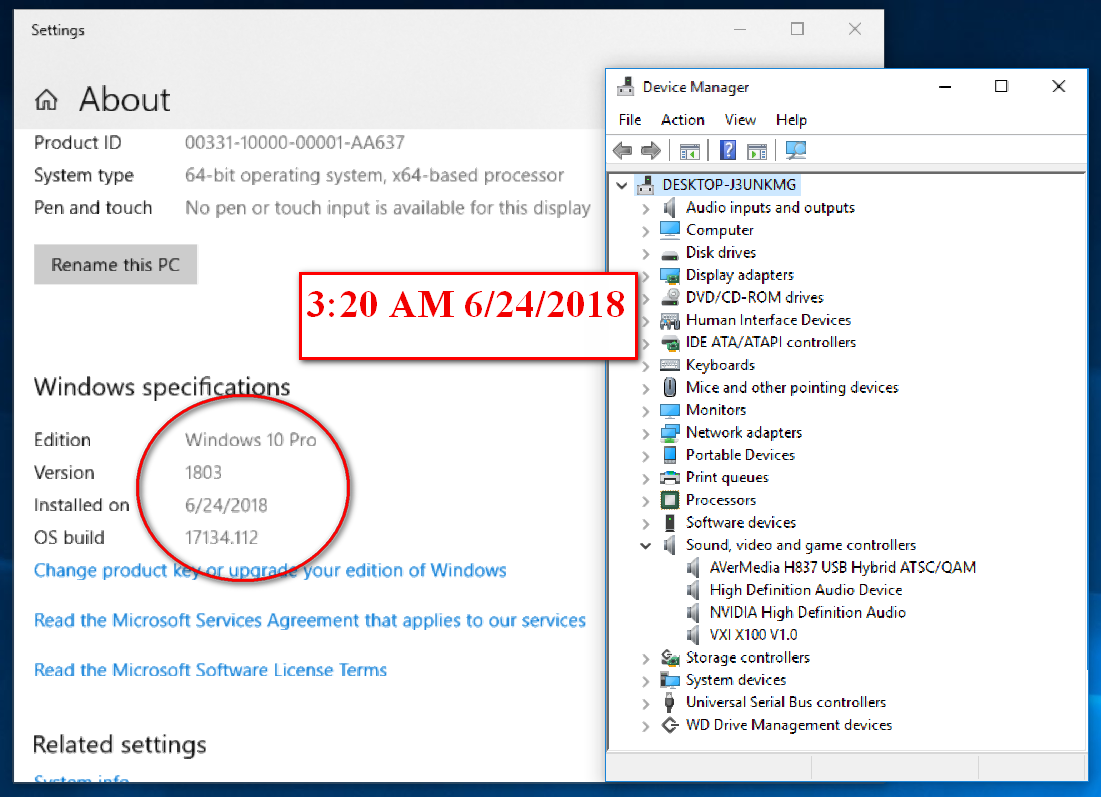Click the Keyboards category icon

coord(670,365)
